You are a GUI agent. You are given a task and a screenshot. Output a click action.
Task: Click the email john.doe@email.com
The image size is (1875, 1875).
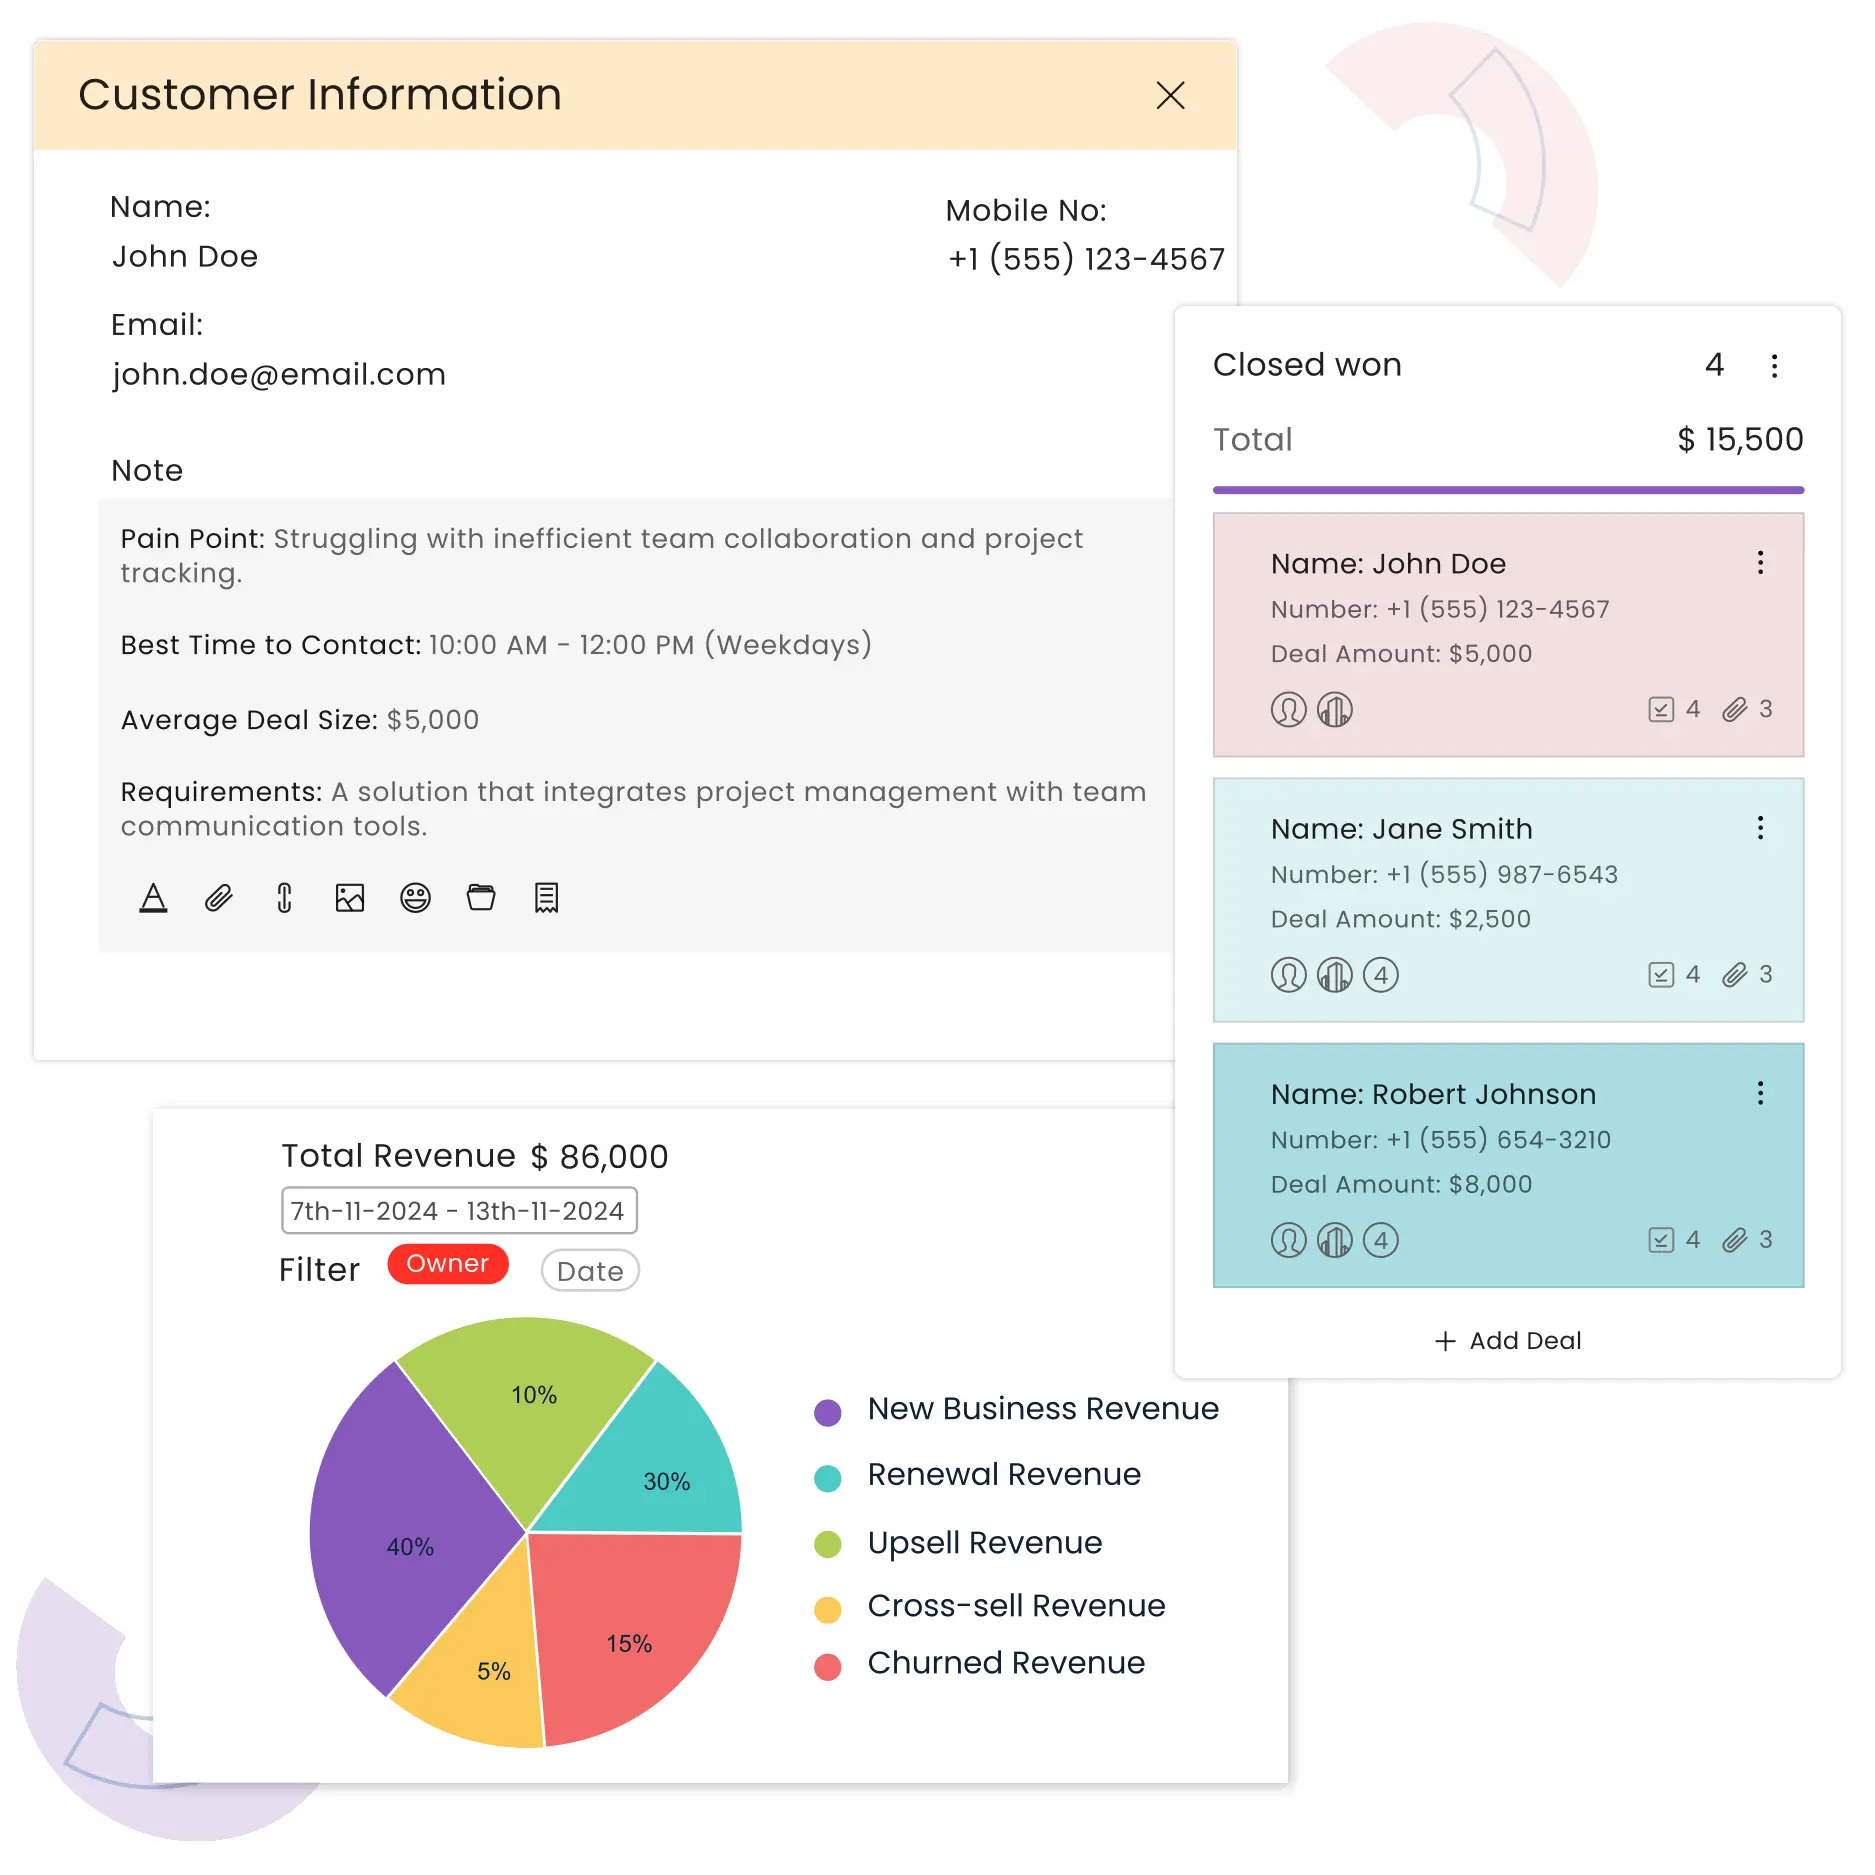[279, 374]
